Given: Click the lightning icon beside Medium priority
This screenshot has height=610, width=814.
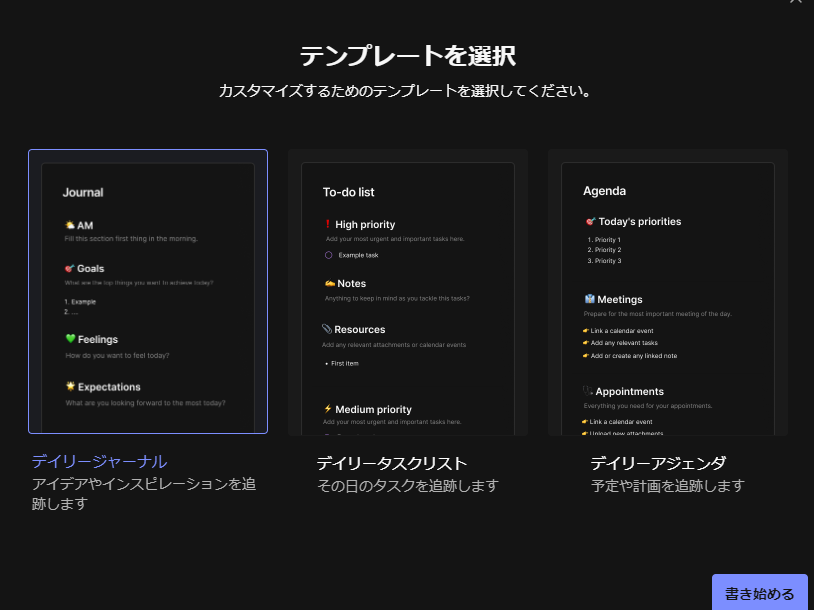Looking at the screenshot, I should coord(328,409).
